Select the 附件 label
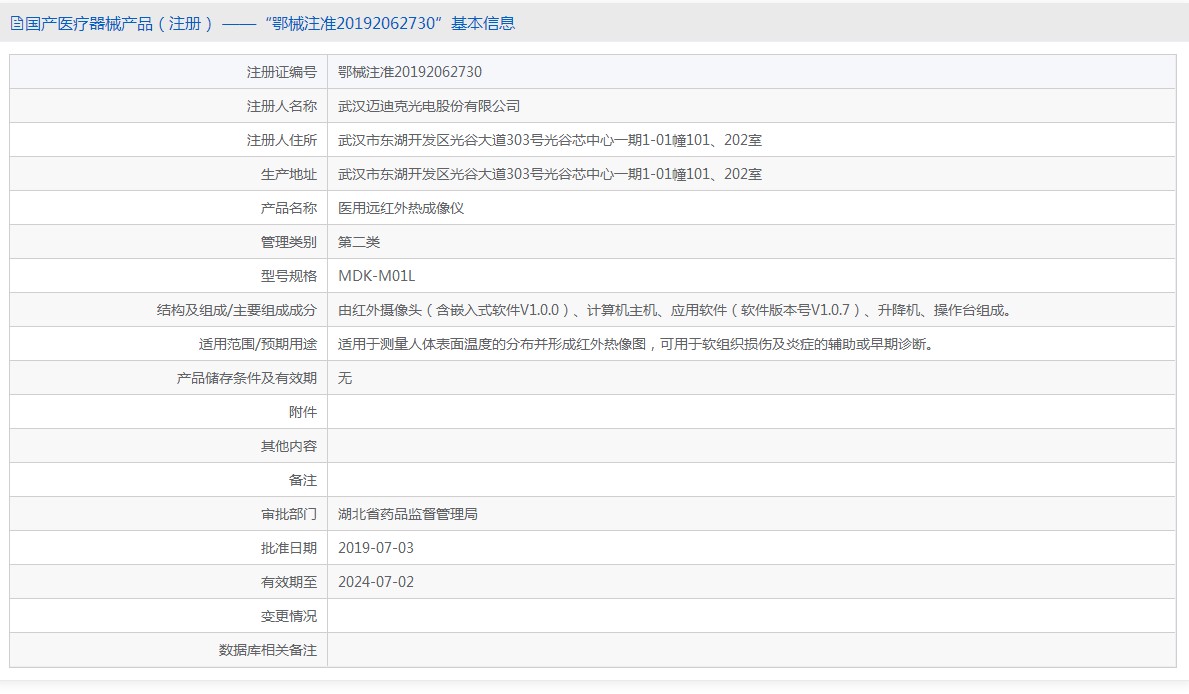This screenshot has height=694, width=1189. pyautogui.click(x=303, y=412)
